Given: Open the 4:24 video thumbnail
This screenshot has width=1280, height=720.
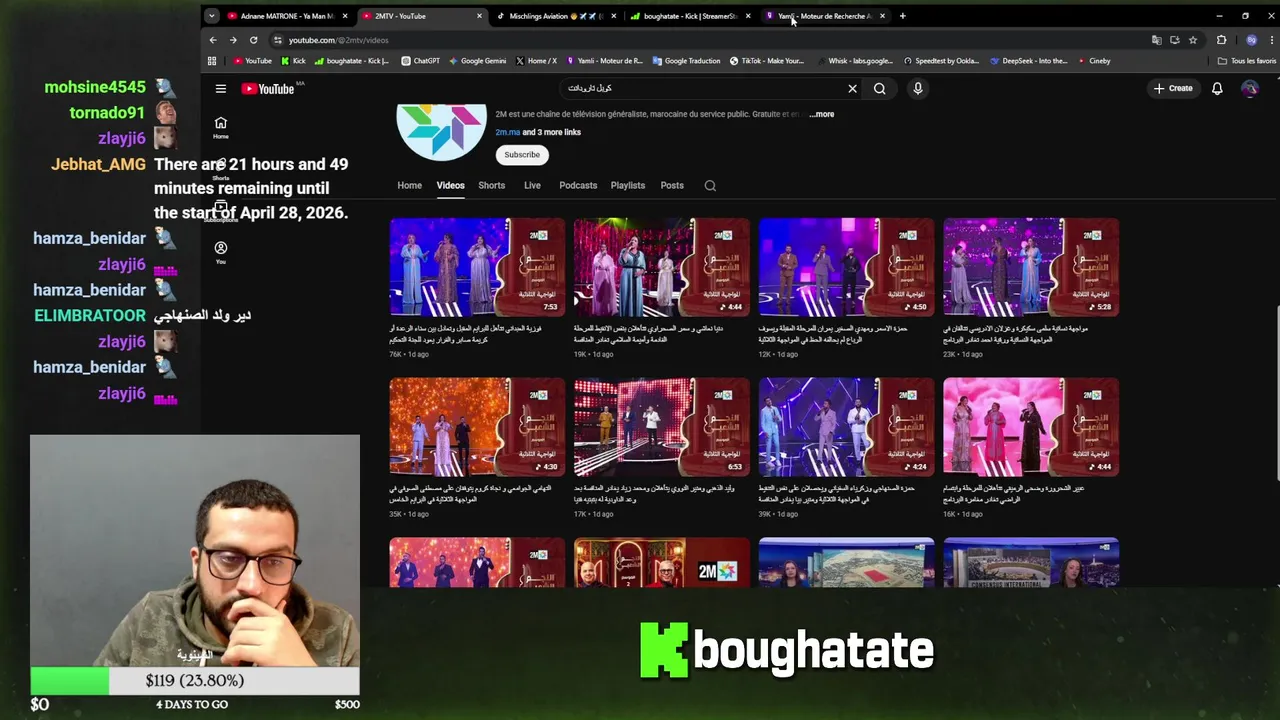Looking at the screenshot, I should [x=846, y=427].
